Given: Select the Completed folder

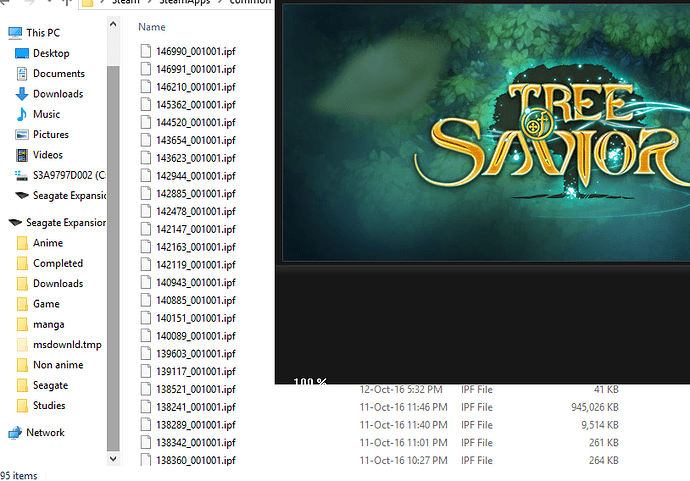Looking at the screenshot, I should point(57,263).
